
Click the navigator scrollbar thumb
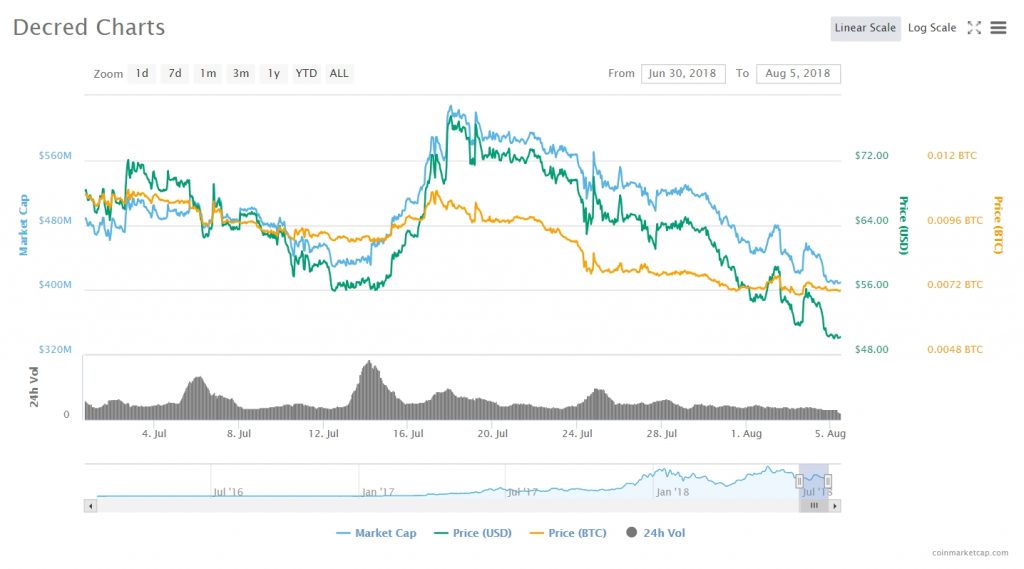814,506
